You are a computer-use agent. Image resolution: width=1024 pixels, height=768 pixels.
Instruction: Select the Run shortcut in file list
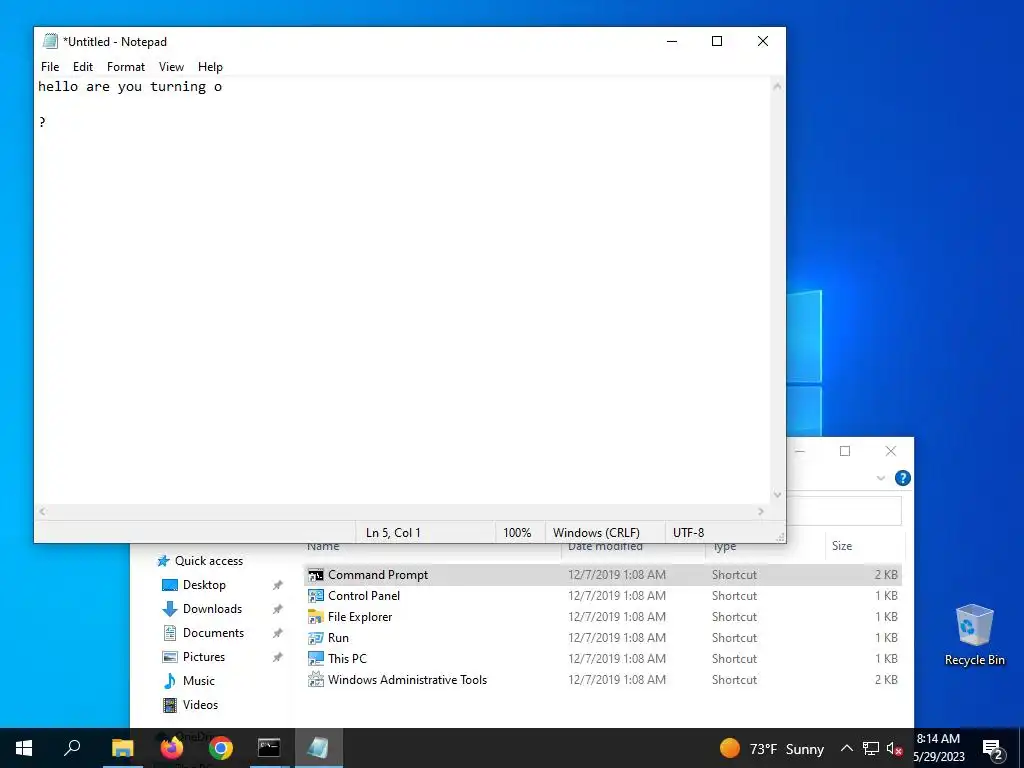(x=603, y=637)
